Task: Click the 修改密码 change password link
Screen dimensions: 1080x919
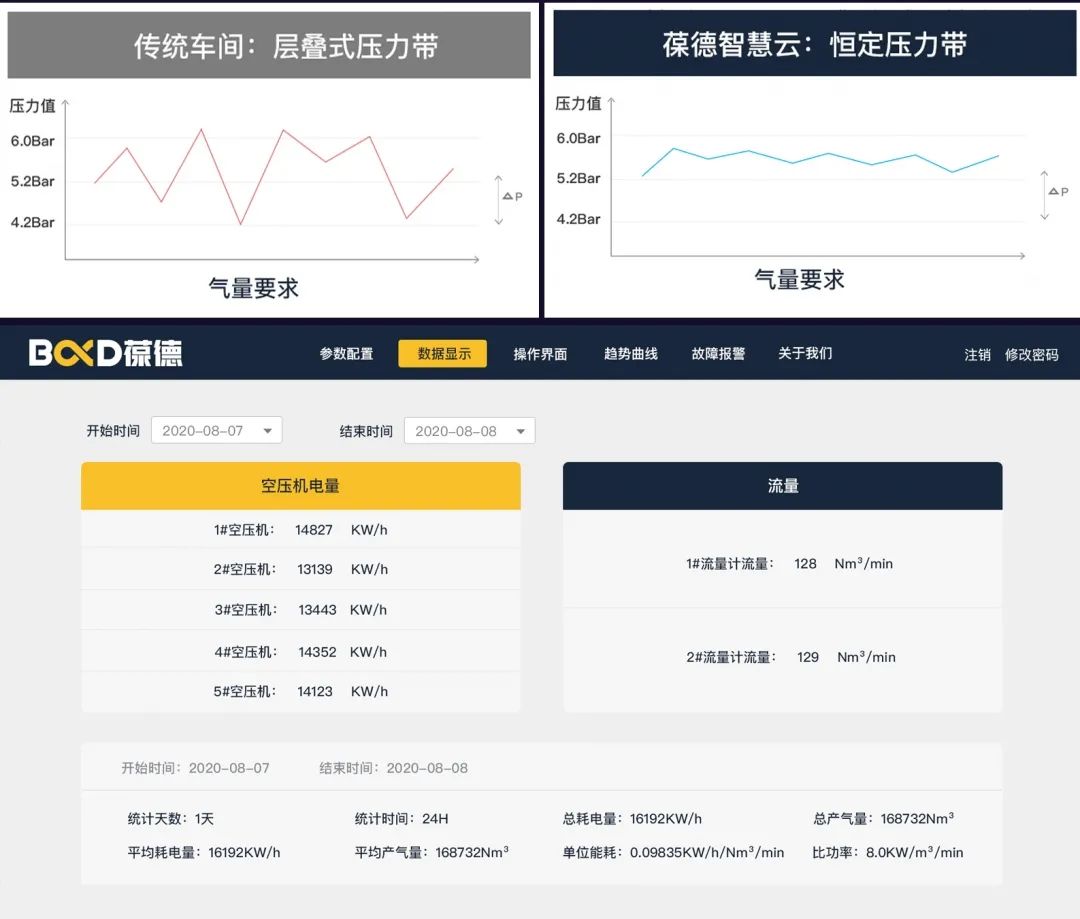Action: pyautogui.click(x=1032, y=353)
